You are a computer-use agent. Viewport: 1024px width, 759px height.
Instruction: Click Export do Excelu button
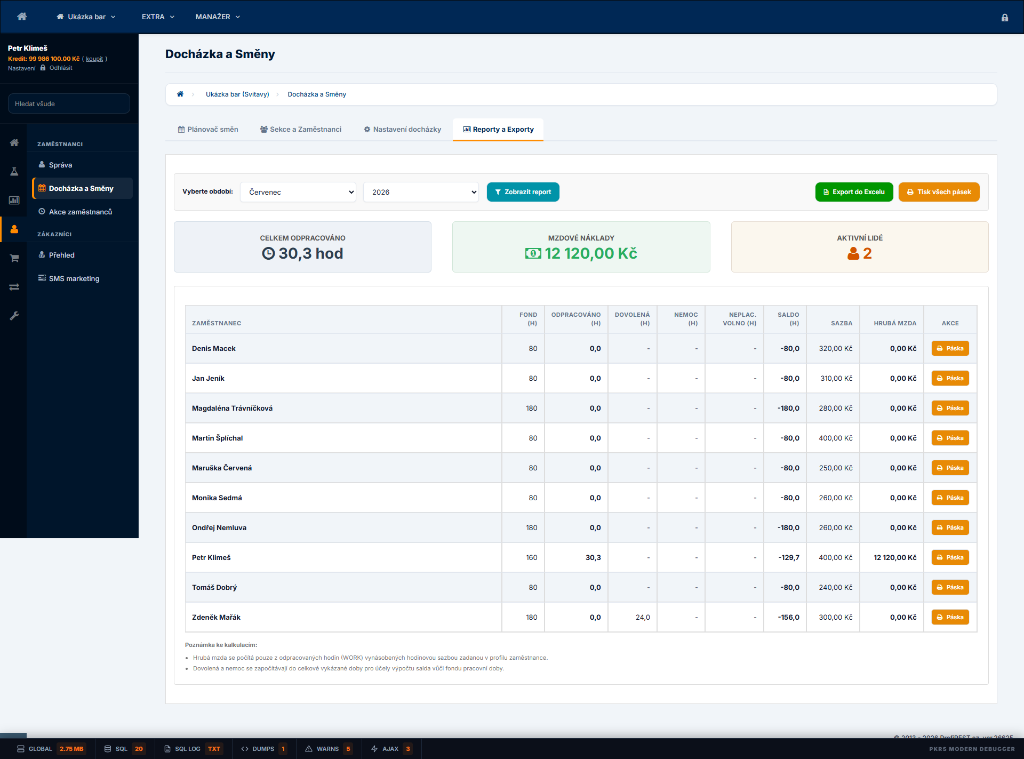click(x=854, y=192)
